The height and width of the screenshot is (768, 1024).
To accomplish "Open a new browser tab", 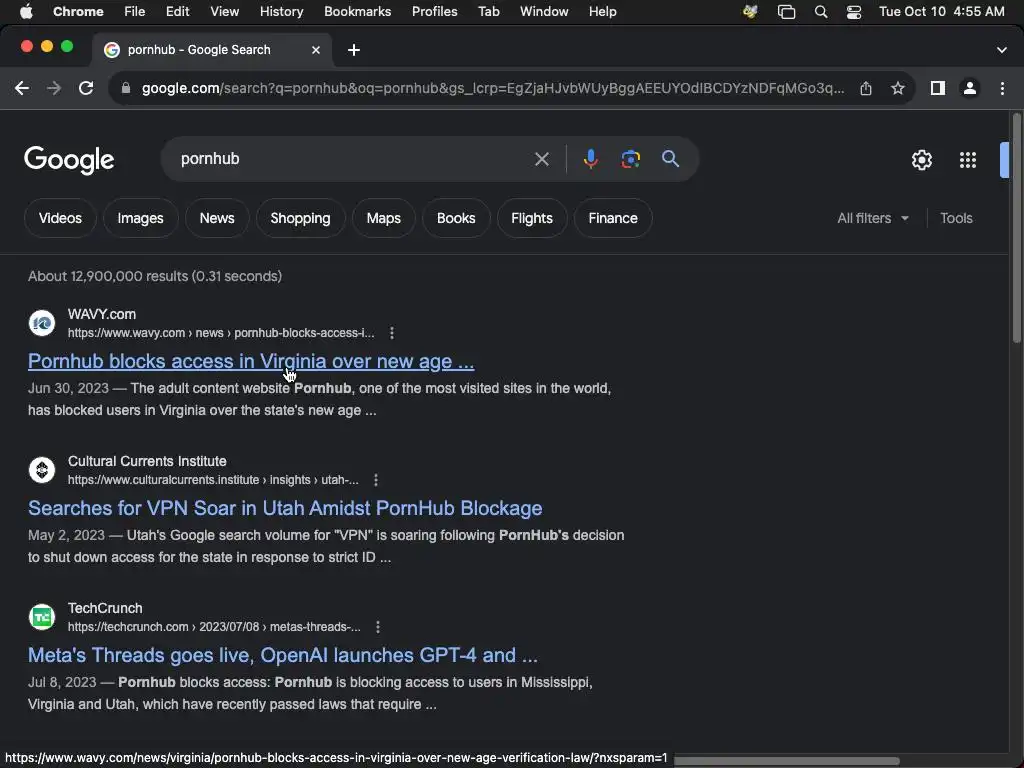I will coord(353,50).
